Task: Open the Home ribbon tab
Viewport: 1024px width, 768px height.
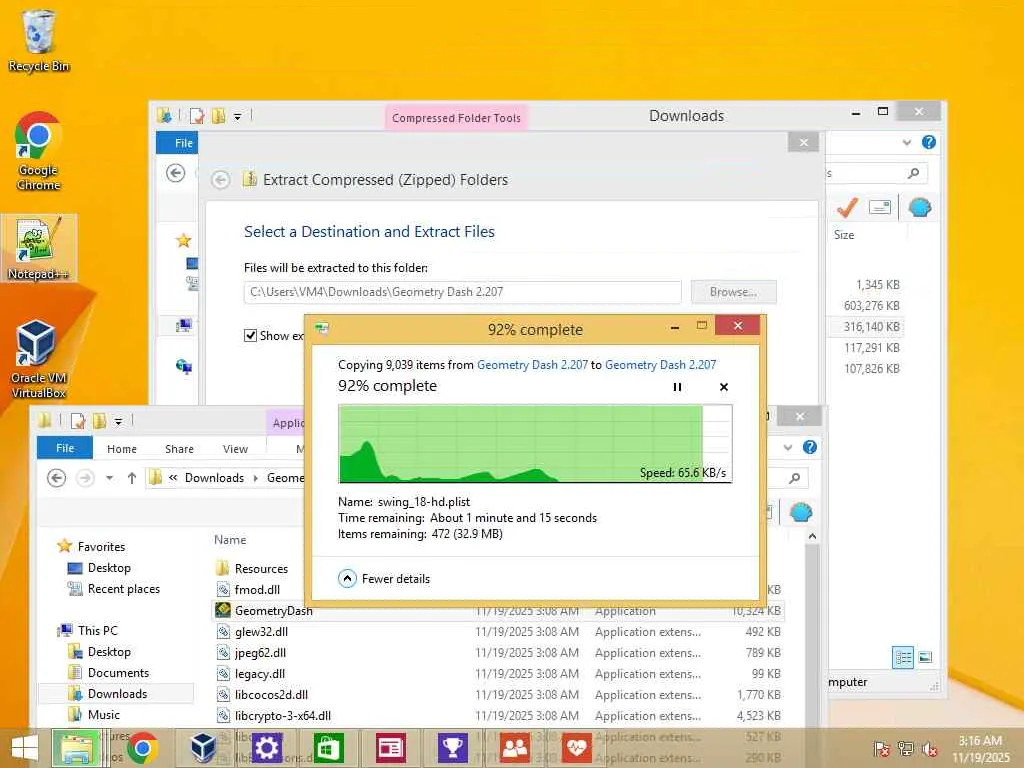Action: [x=121, y=449]
